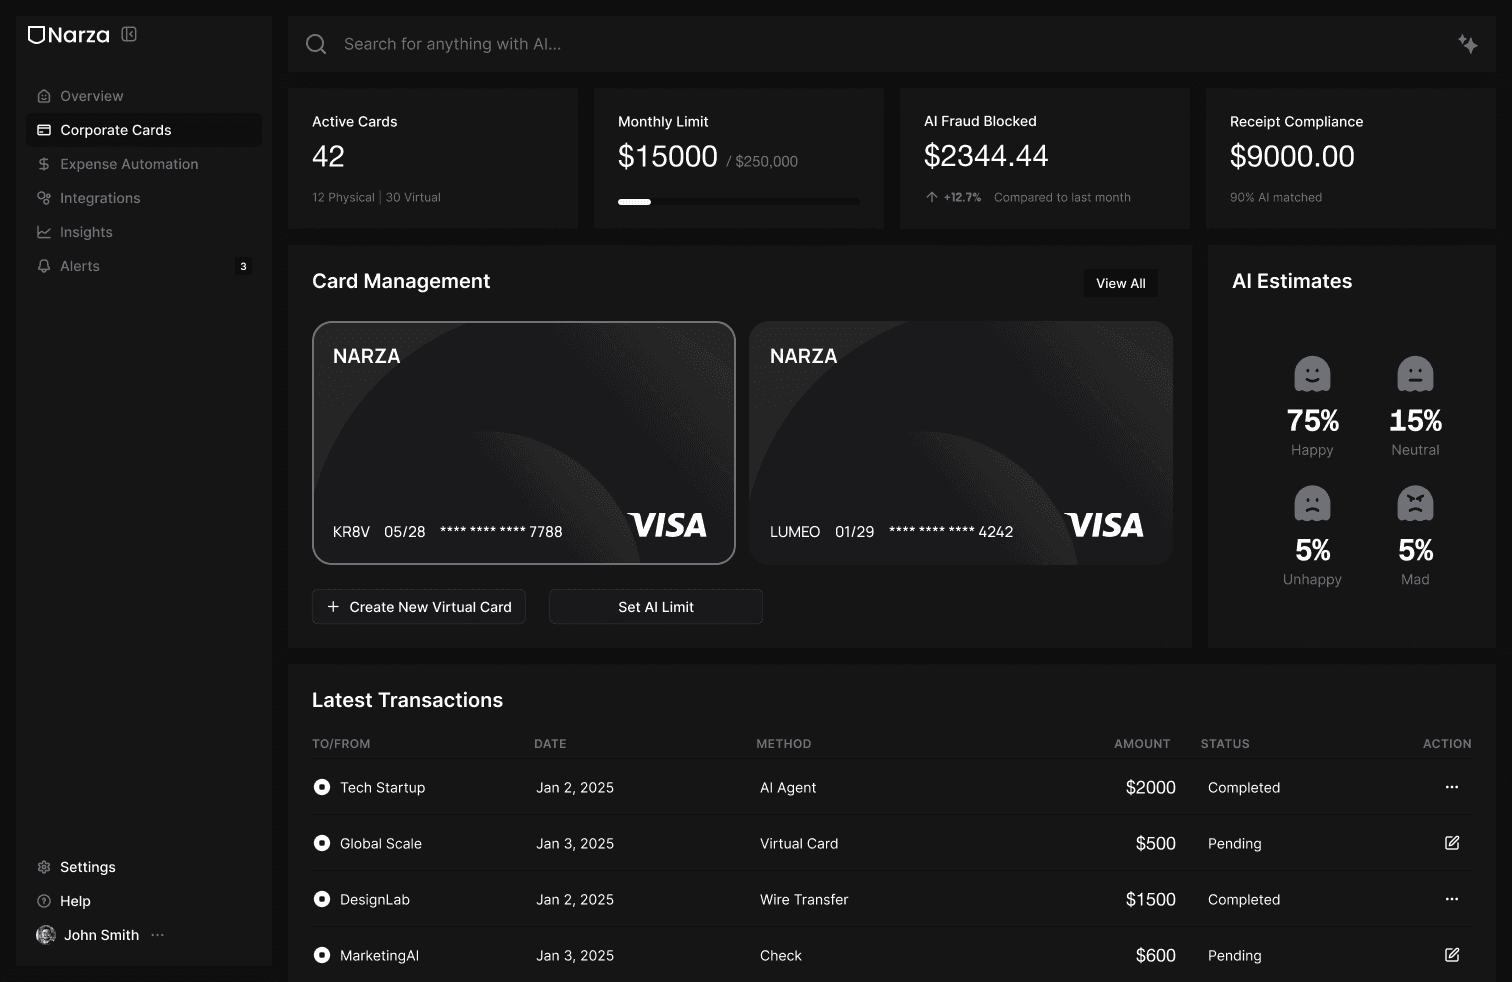Select the Tech Startup transaction radio indicator
The height and width of the screenshot is (982, 1512).
[321, 787]
